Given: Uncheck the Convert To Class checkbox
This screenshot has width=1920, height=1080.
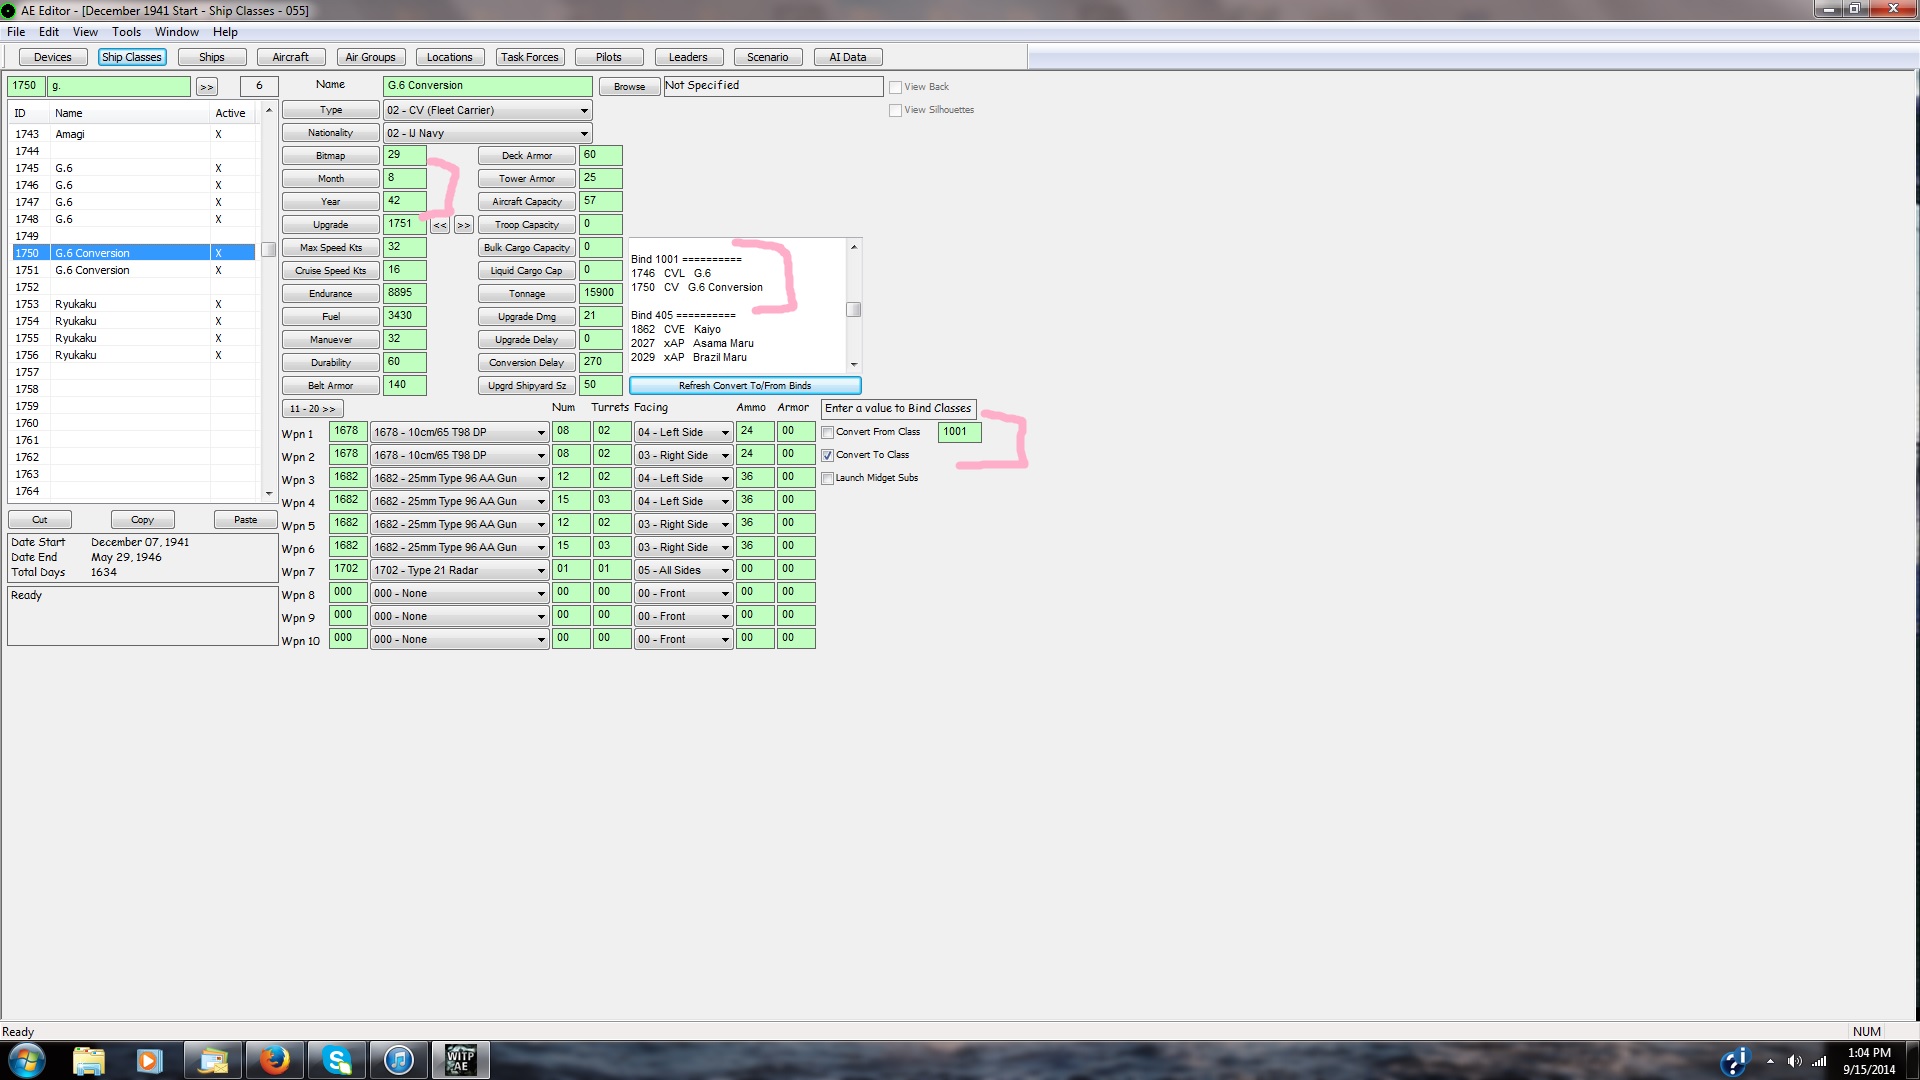Looking at the screenshot, I should tap(828, 456).
